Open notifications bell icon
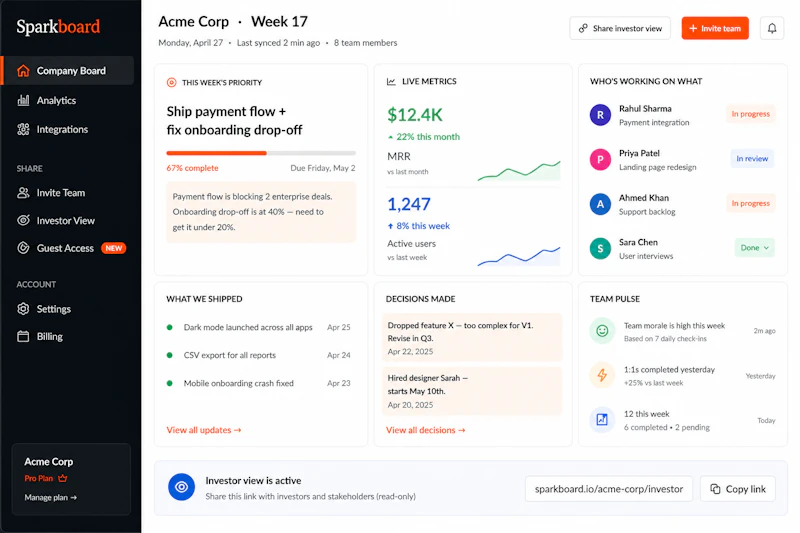This screenshot has height=533, width=800. click(x=771, y=28)
